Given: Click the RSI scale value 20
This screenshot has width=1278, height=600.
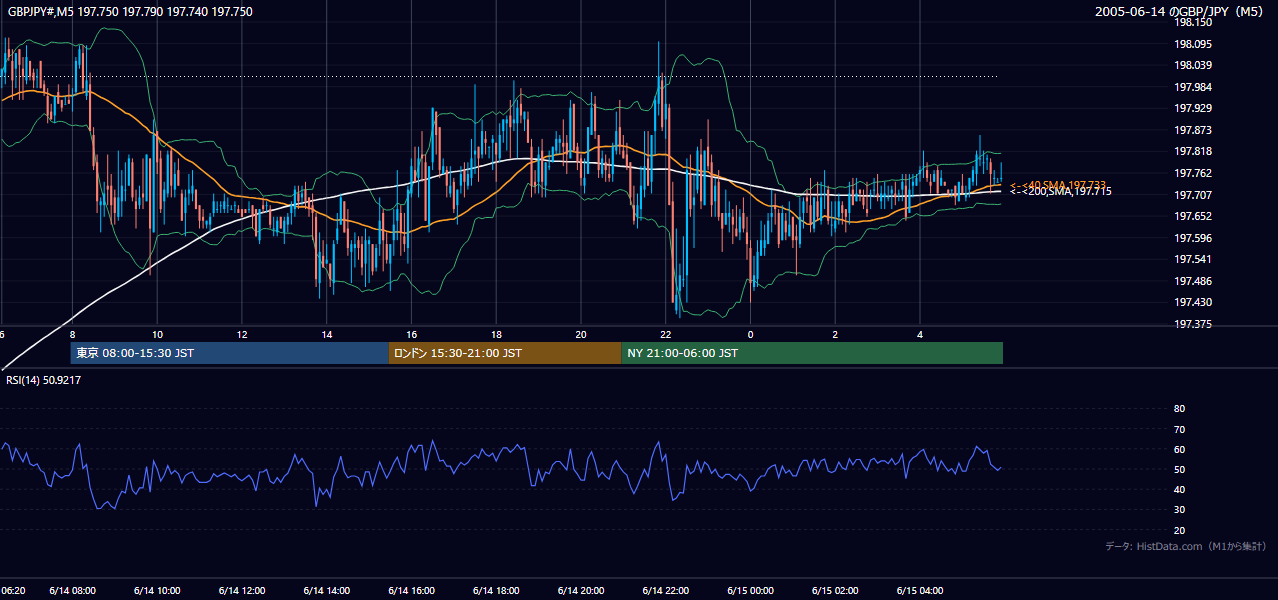Looking at the screenshot, I should 1179,530.
